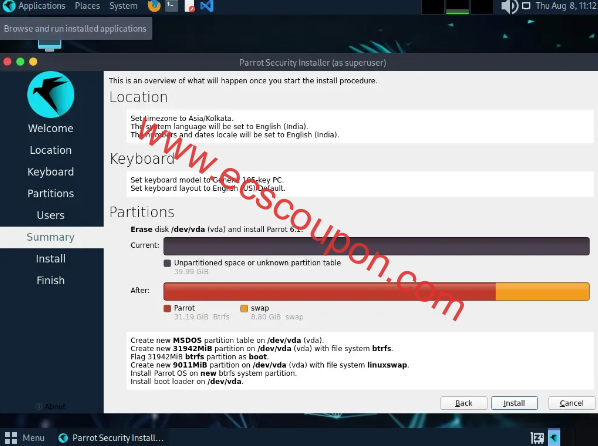Cancel the installation

click(x=571, y=403)
